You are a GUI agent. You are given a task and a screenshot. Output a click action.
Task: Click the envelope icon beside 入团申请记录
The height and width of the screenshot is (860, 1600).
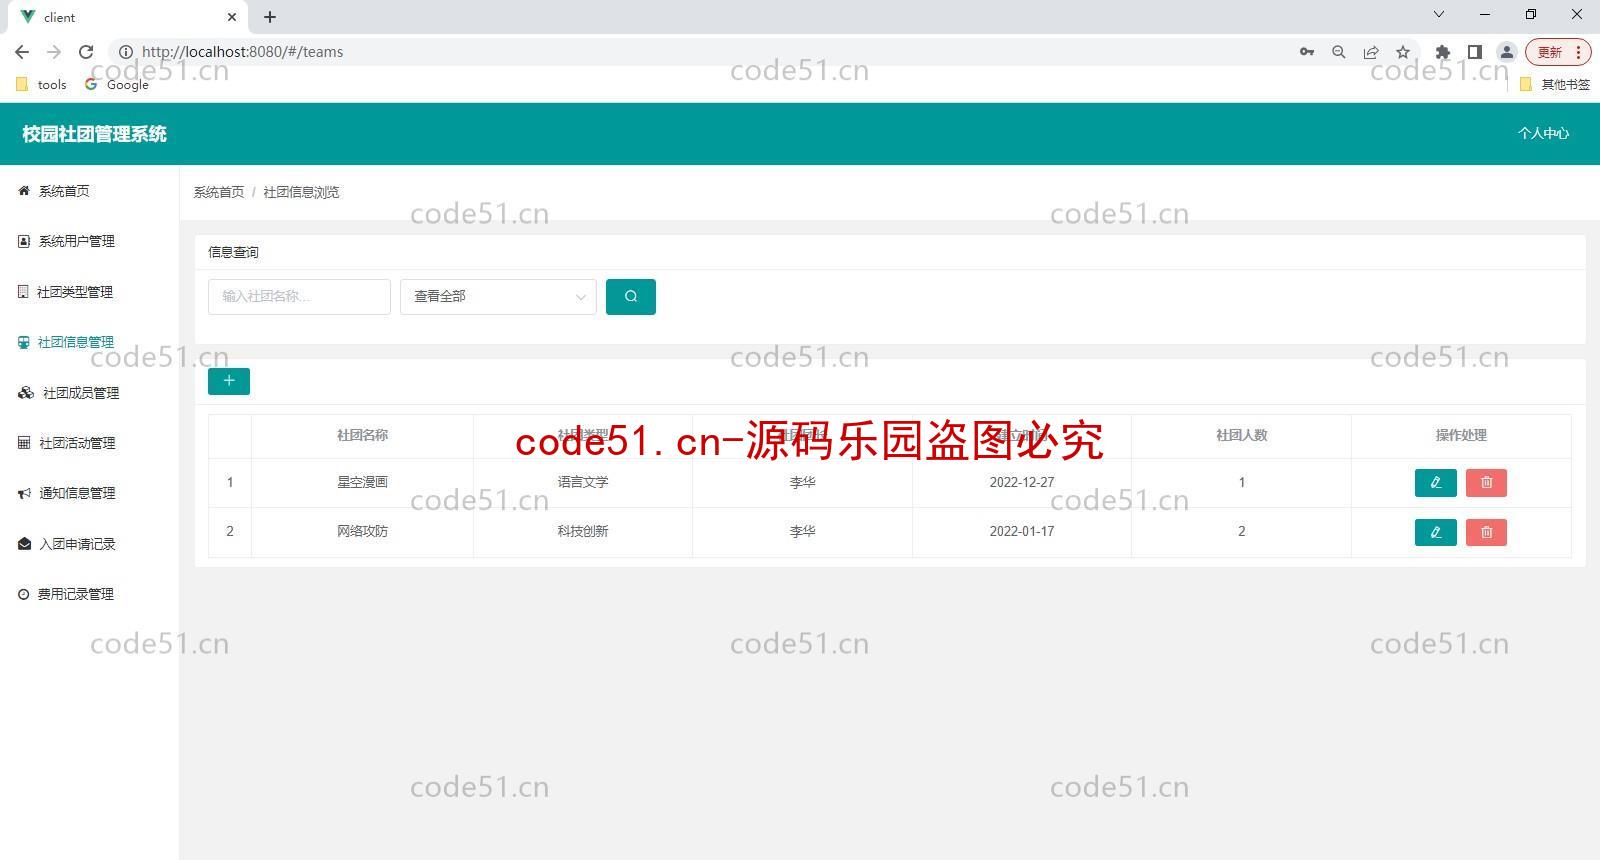point(25,544)
